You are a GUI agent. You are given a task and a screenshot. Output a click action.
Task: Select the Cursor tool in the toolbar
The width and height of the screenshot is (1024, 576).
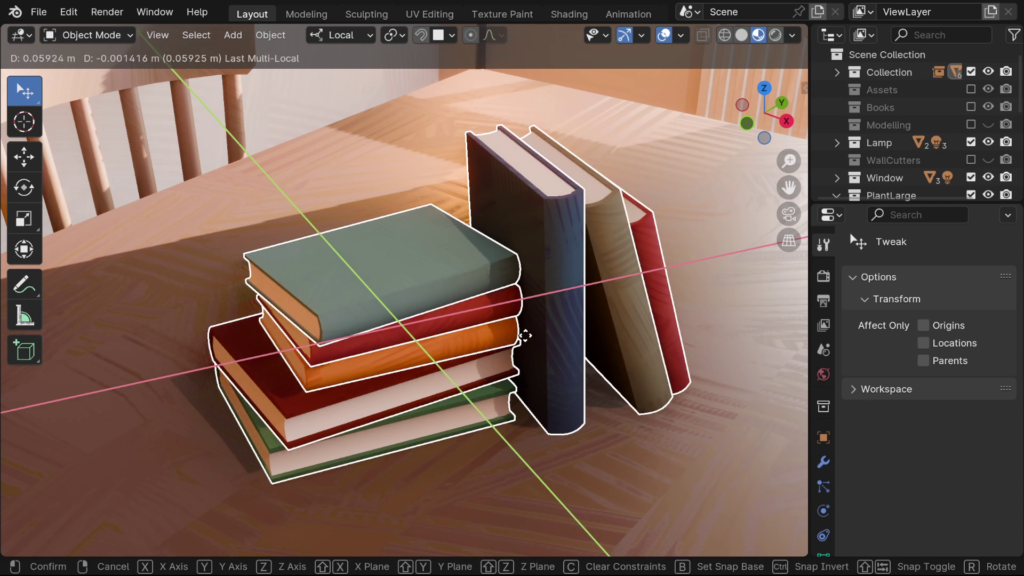pyautogui.click(x=24, y=122)
